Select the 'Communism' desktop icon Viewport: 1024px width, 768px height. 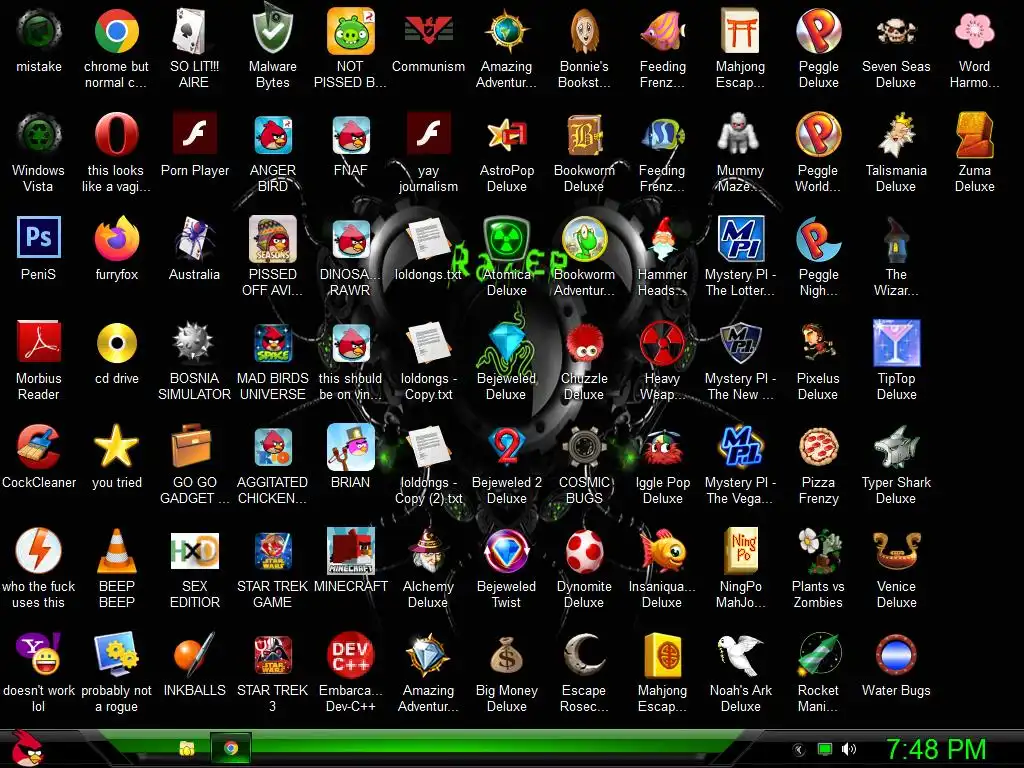point(428,31)
